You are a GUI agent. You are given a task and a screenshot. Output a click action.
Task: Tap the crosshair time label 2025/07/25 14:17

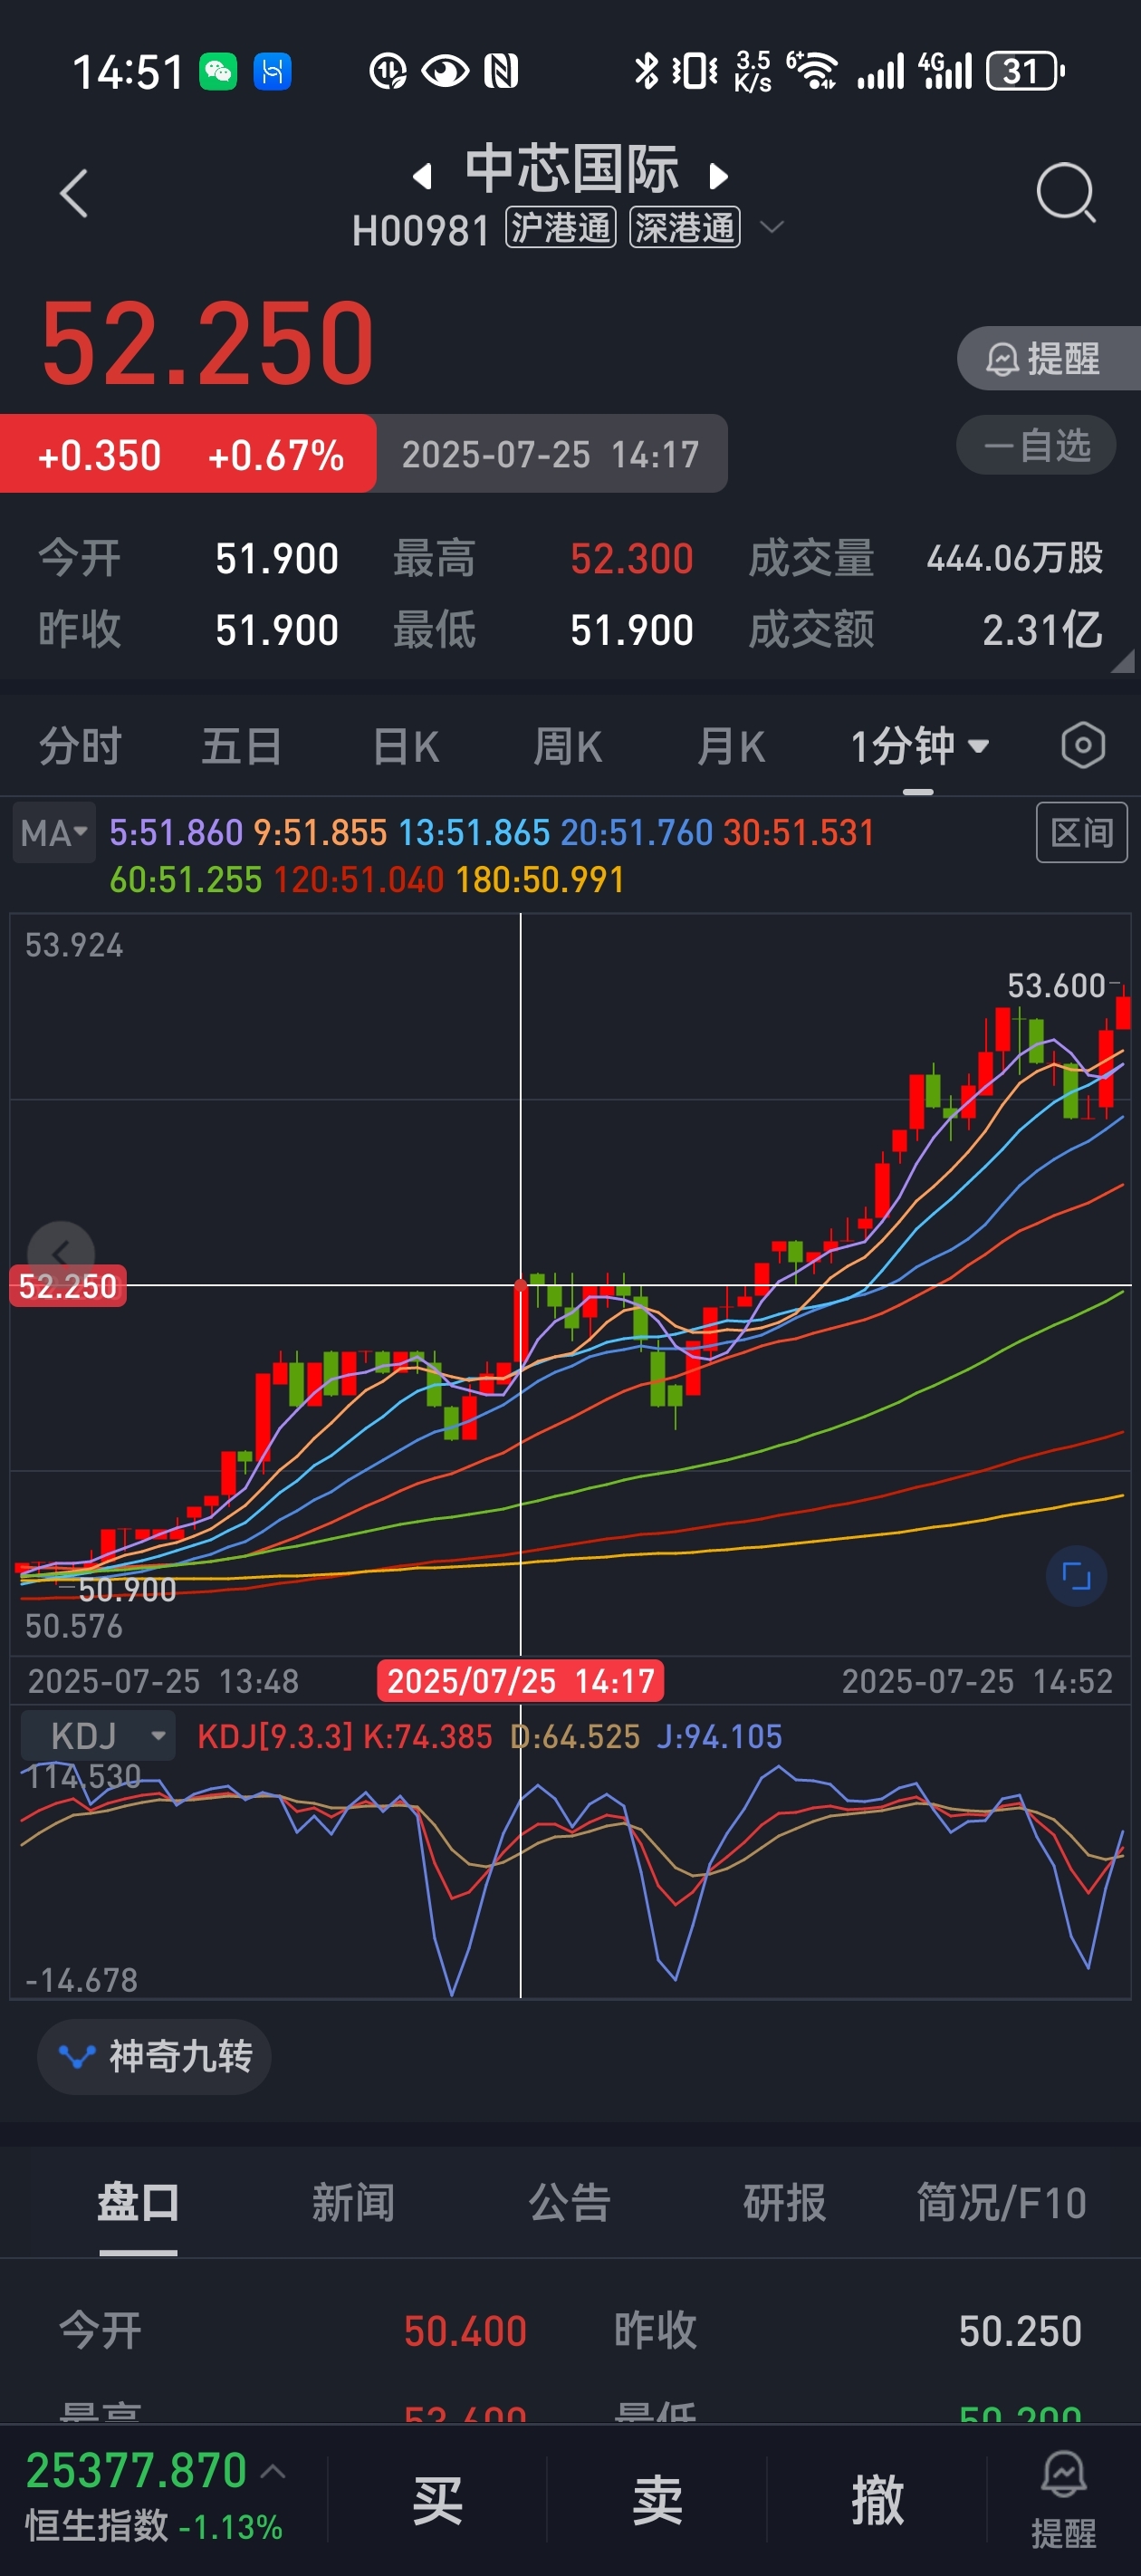pos(520,1680)
